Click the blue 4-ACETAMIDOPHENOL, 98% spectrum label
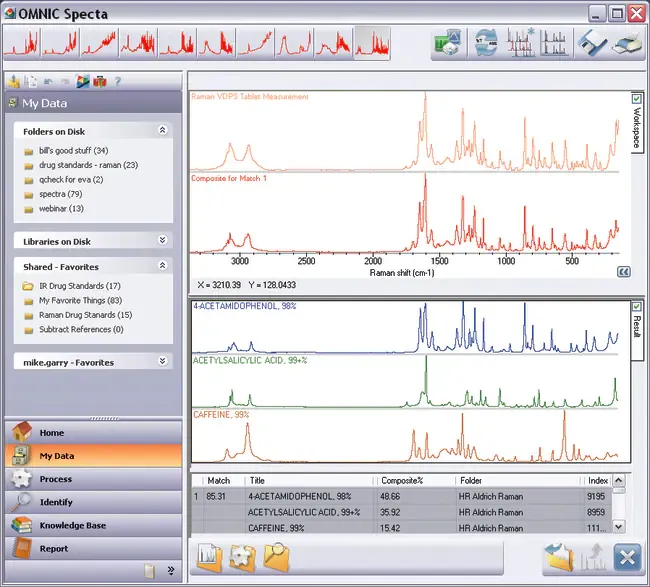Screen dimensions: 650x587 pyautogui.click(x=245, y=306)
